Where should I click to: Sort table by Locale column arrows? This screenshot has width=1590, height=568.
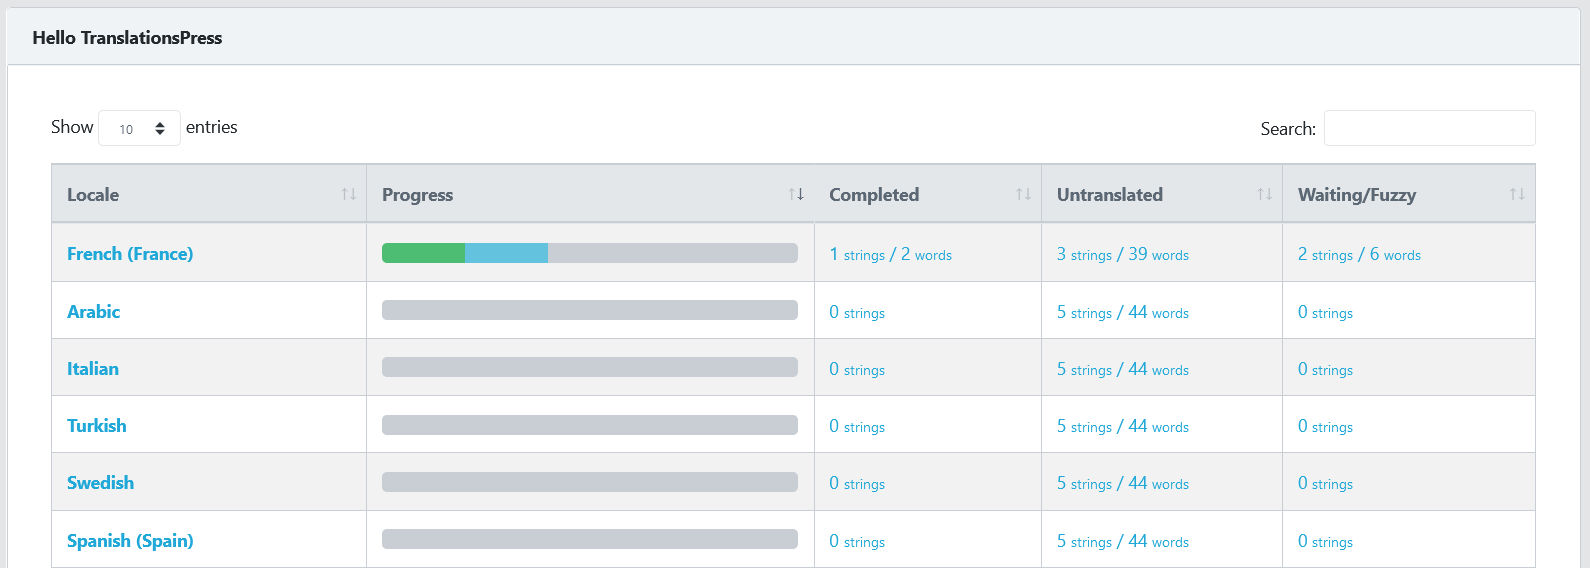(348, 194)
